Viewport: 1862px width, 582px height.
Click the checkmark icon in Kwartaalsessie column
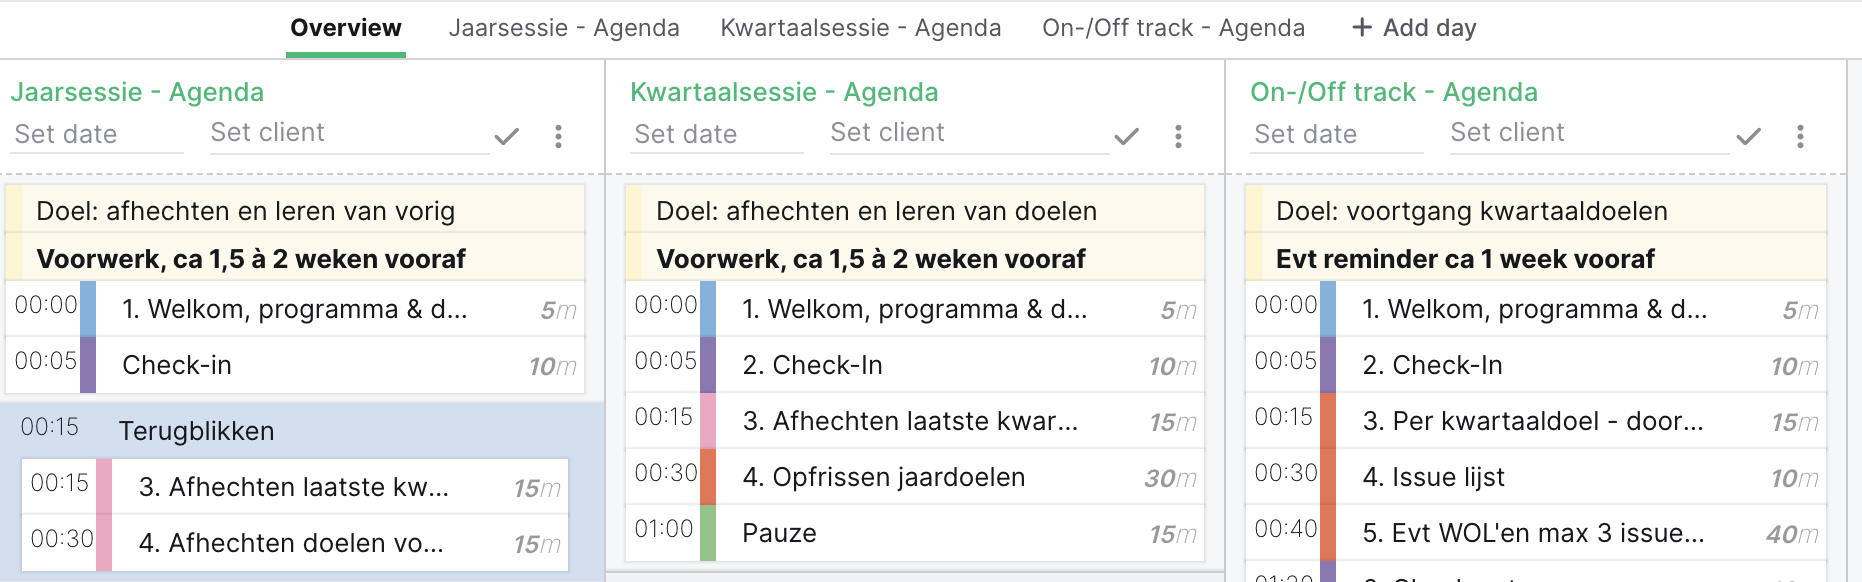point(1127,136)
